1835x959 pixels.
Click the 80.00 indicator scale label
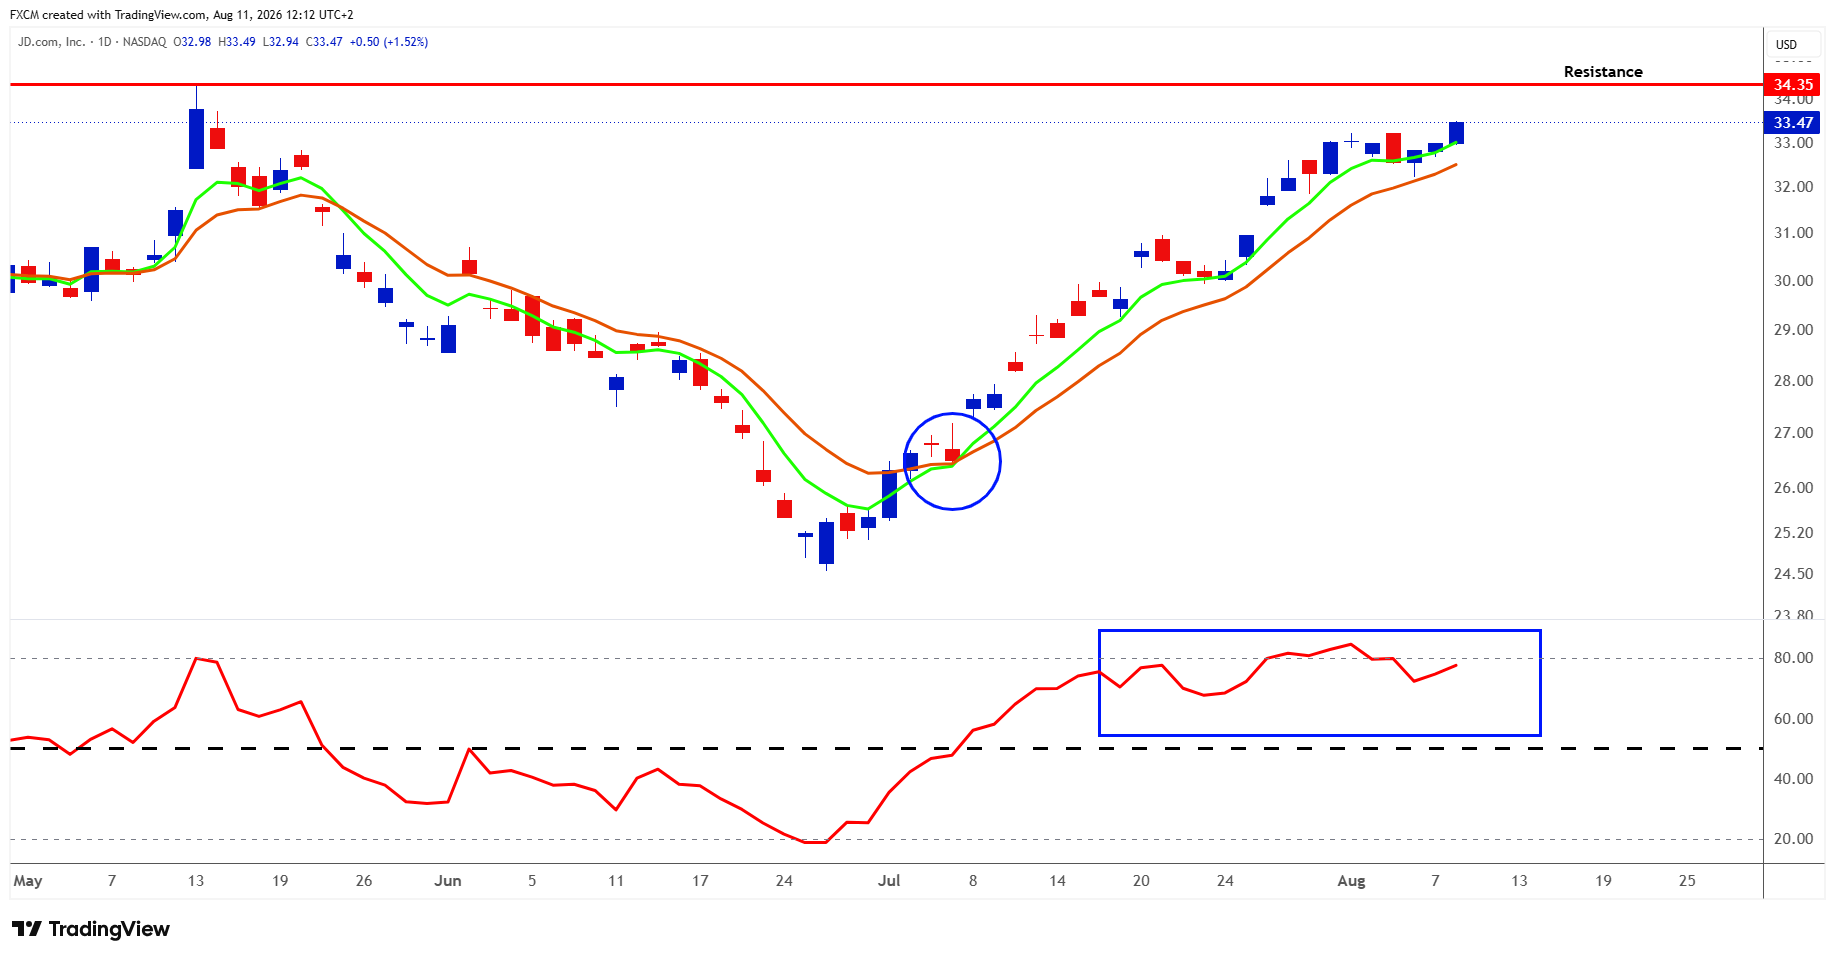tap(1793, 658)
